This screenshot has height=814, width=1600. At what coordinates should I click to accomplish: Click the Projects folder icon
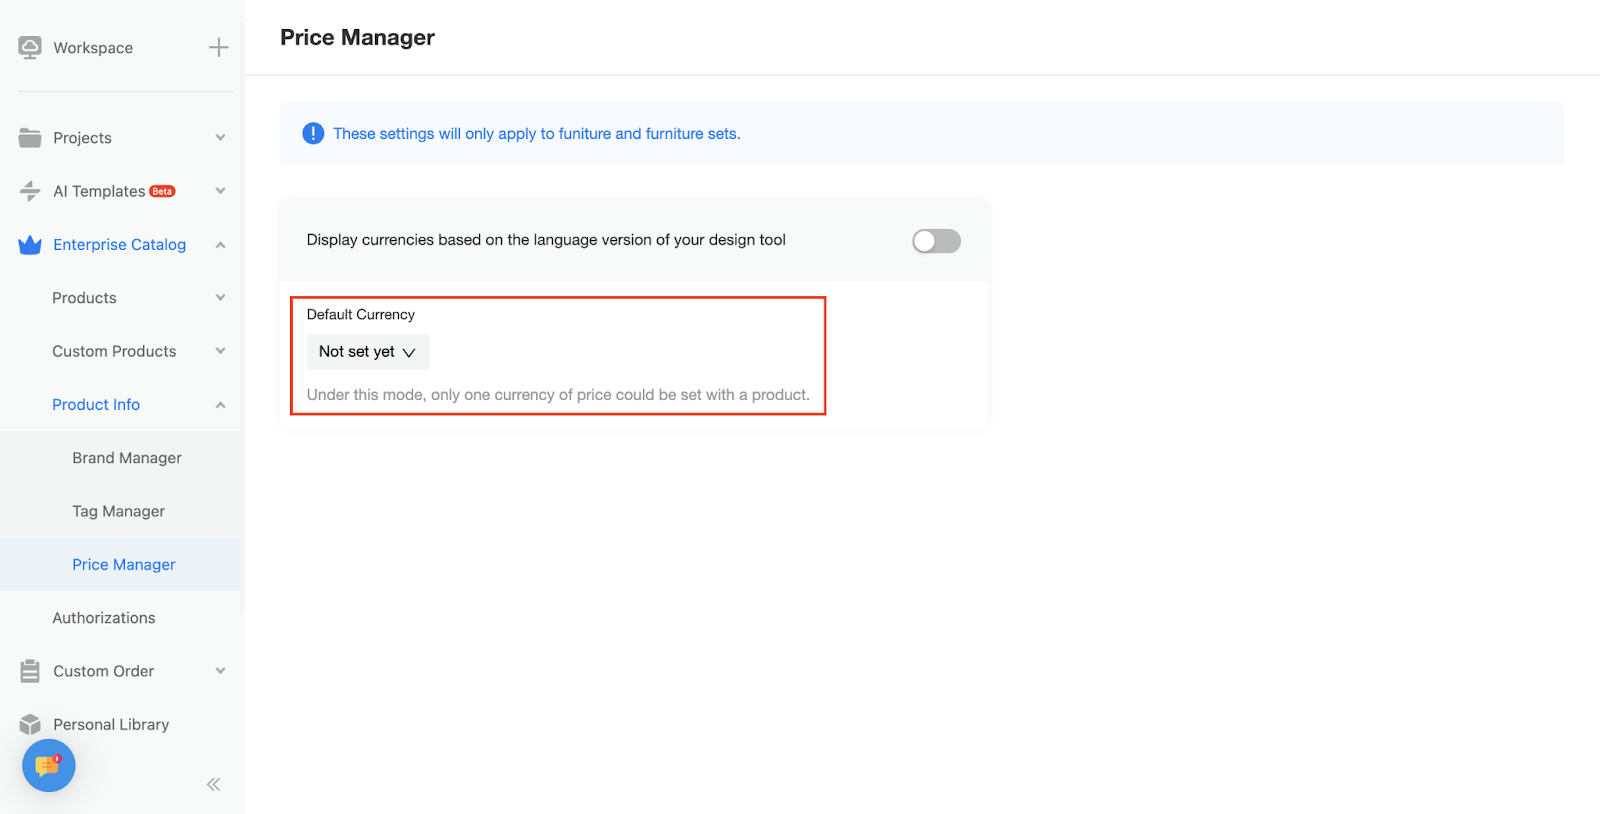click(30, 138)
